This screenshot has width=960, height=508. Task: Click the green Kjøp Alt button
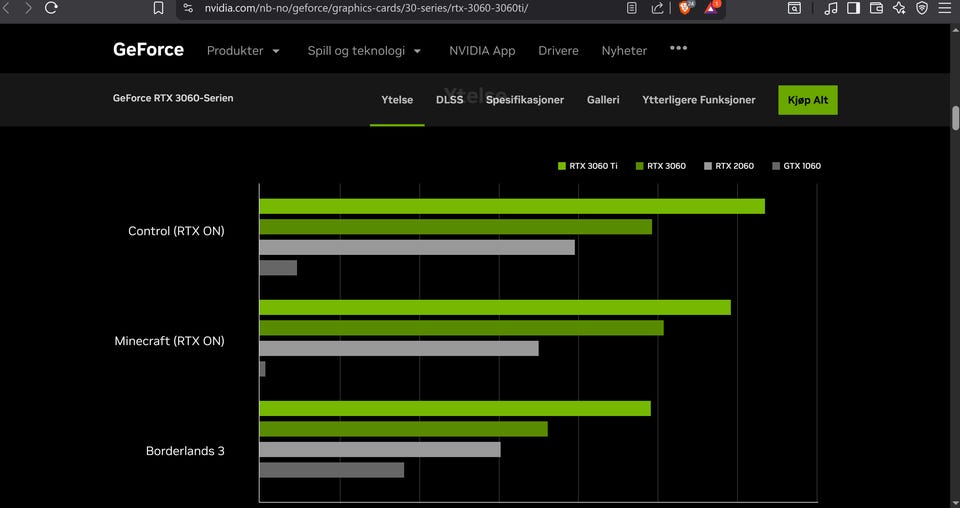(807, 100)
